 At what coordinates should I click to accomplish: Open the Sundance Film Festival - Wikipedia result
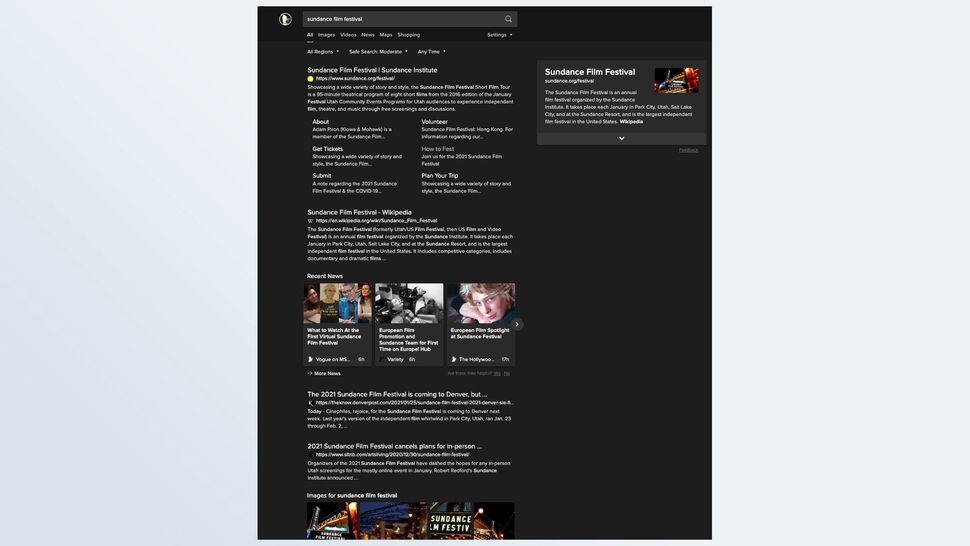(359, 212)
